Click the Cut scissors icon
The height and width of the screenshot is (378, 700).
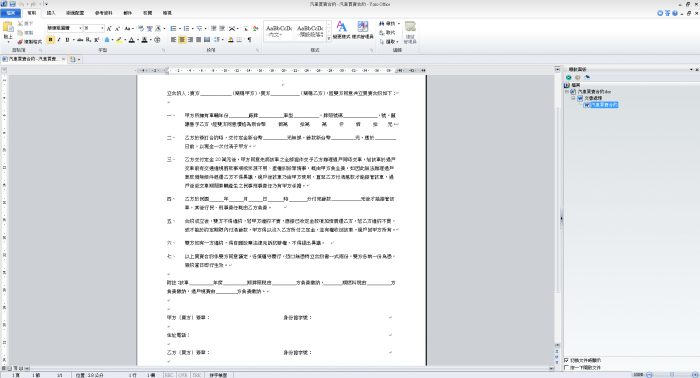pos(20,23)
